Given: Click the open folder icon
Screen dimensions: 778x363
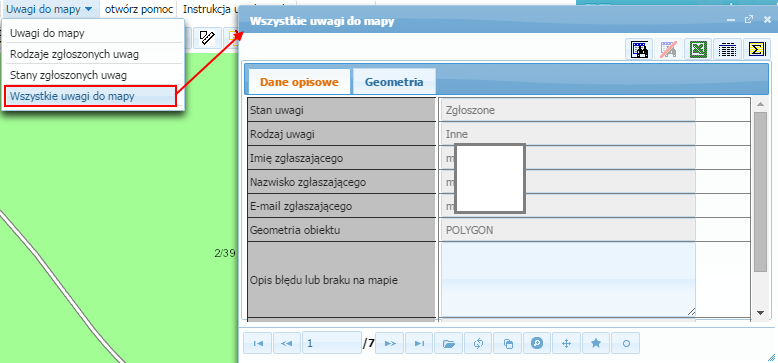Looking at the screenshot, I should click(449, 343).
